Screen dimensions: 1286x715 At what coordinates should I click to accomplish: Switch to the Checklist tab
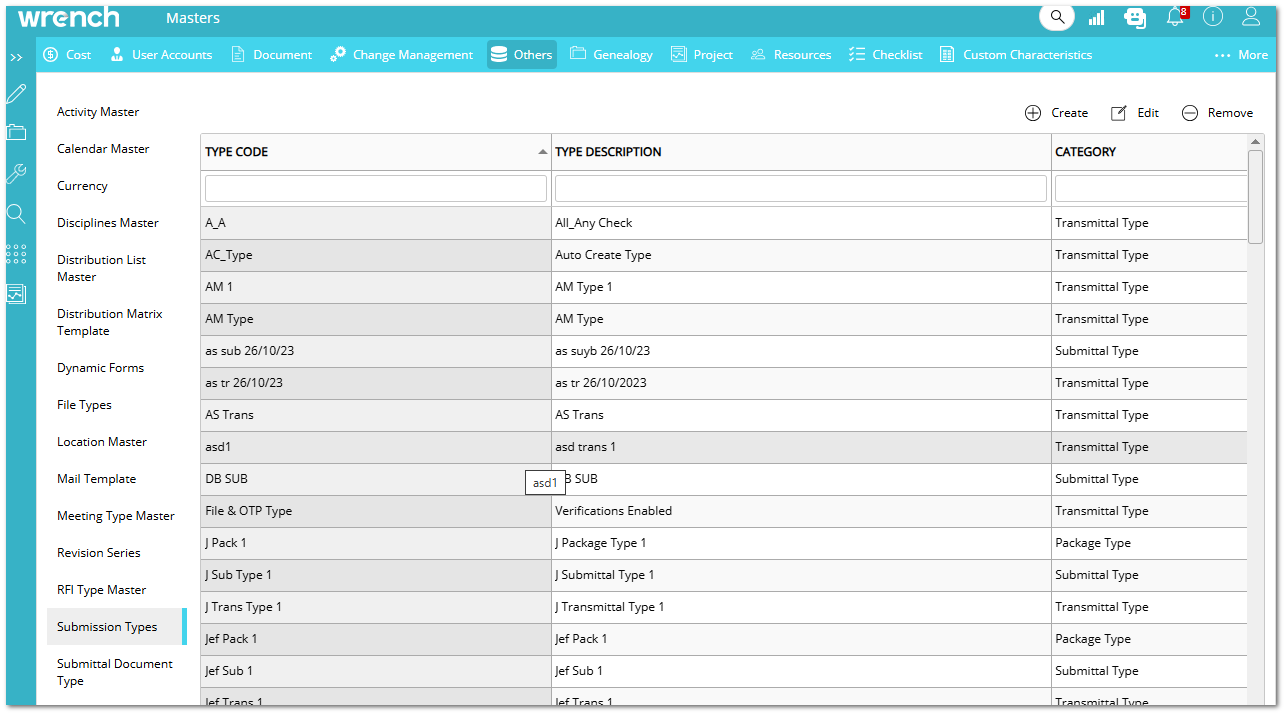(x=885, y=55)
